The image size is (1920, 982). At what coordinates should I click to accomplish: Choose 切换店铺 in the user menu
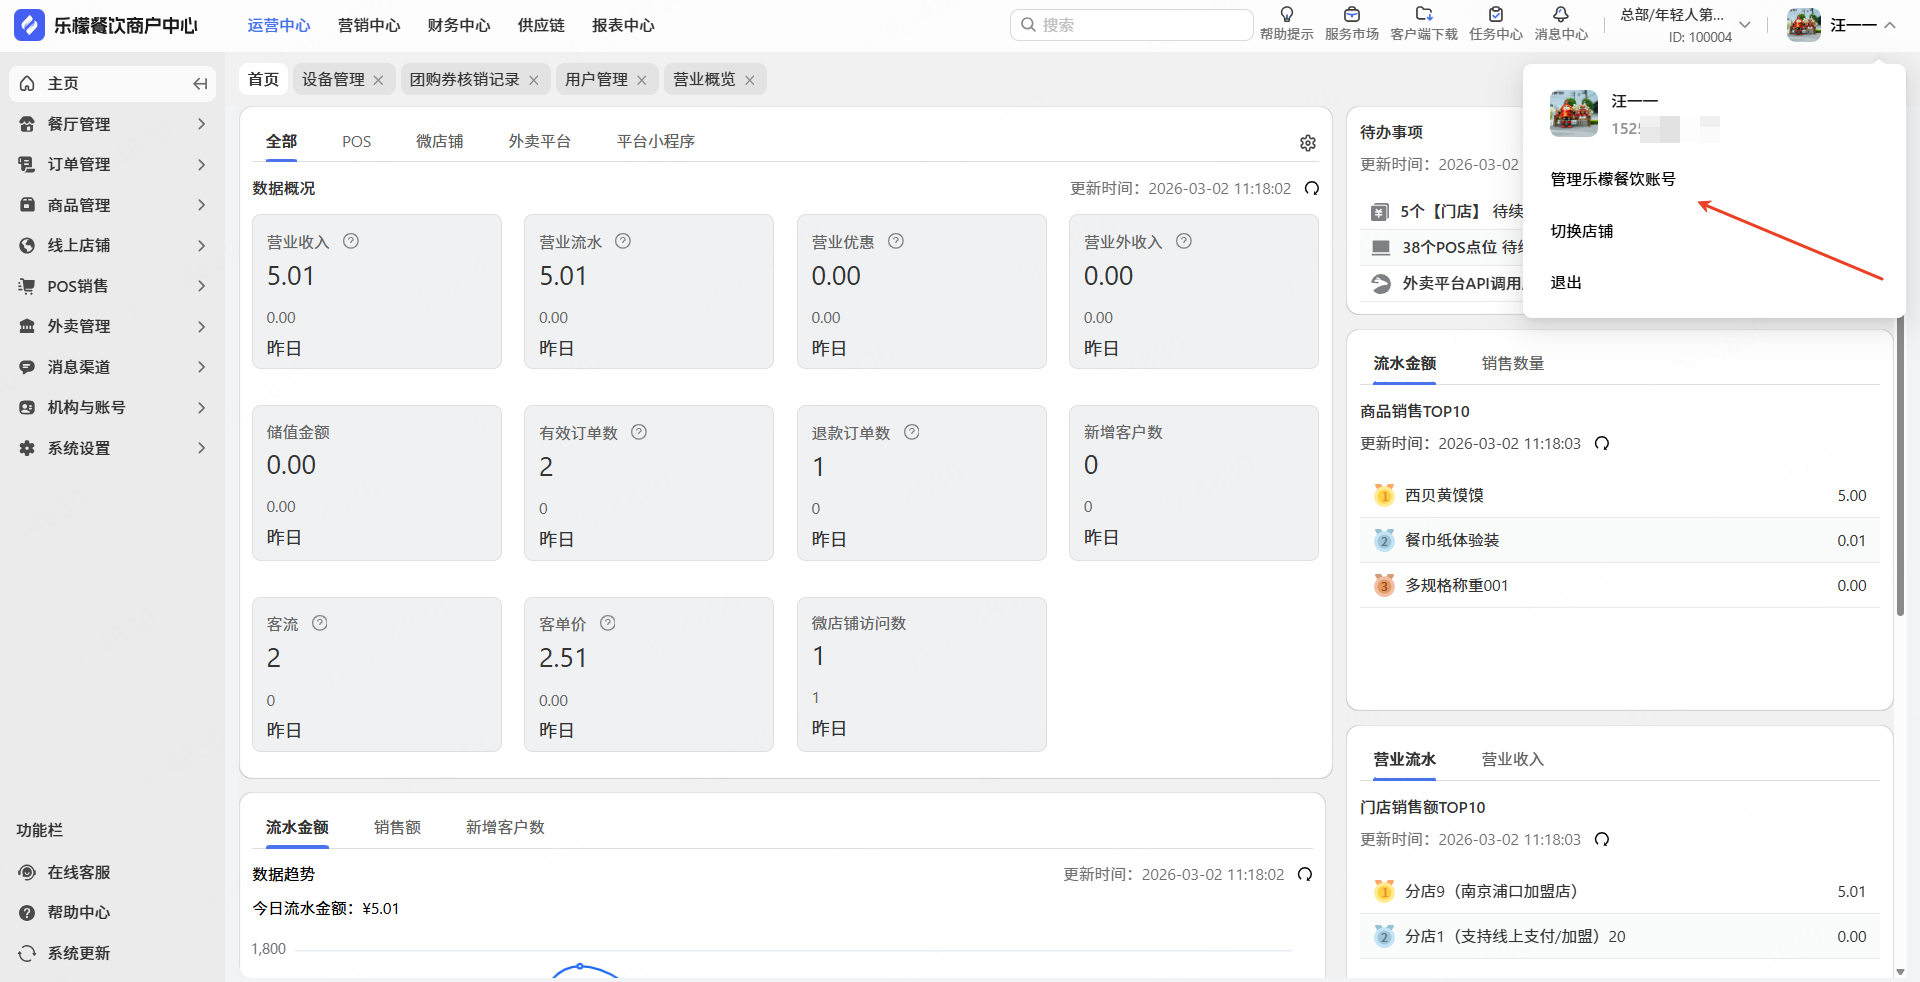(x=1581, y=231)
